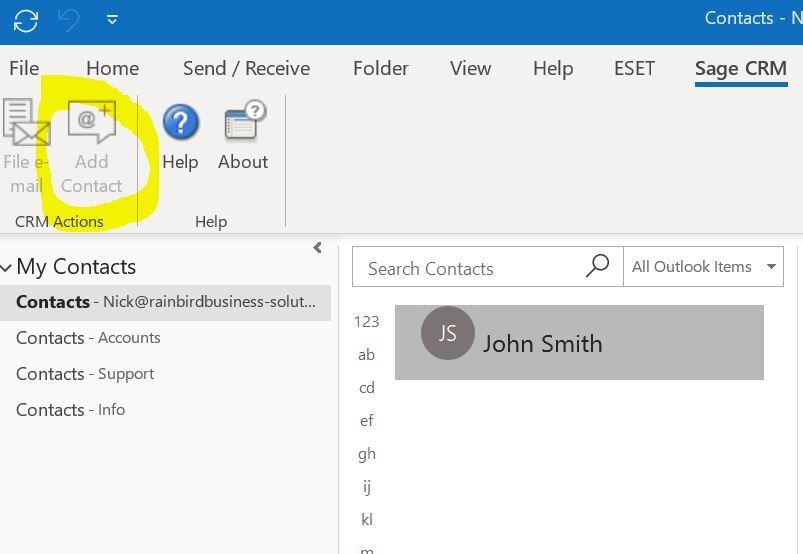Jump to contacts under ef
This screenshot has height=554, width=803.
366,421
